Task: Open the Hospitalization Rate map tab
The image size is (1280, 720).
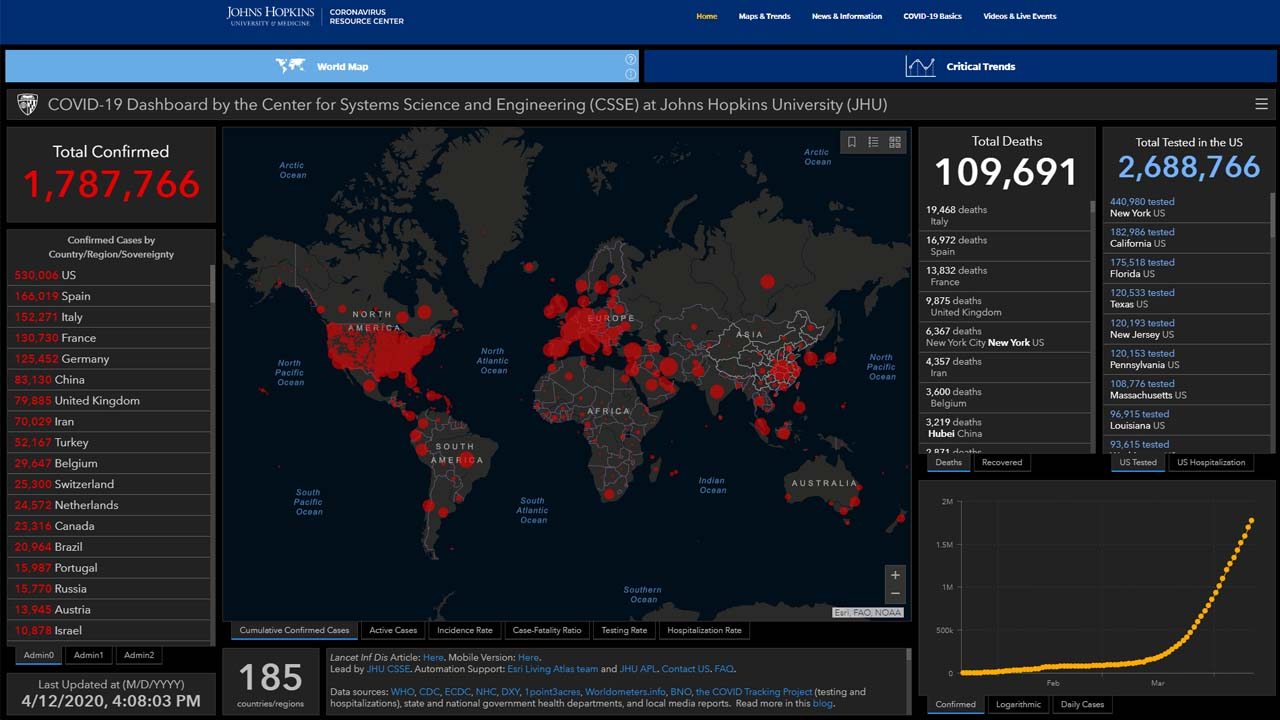Action: tap(704, 630)
